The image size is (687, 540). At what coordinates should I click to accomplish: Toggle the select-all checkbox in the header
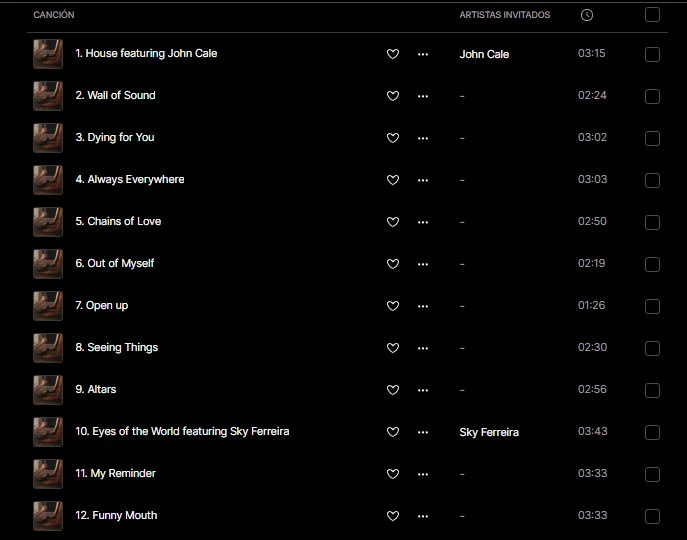pyautogui.click(x=653, y=15)
